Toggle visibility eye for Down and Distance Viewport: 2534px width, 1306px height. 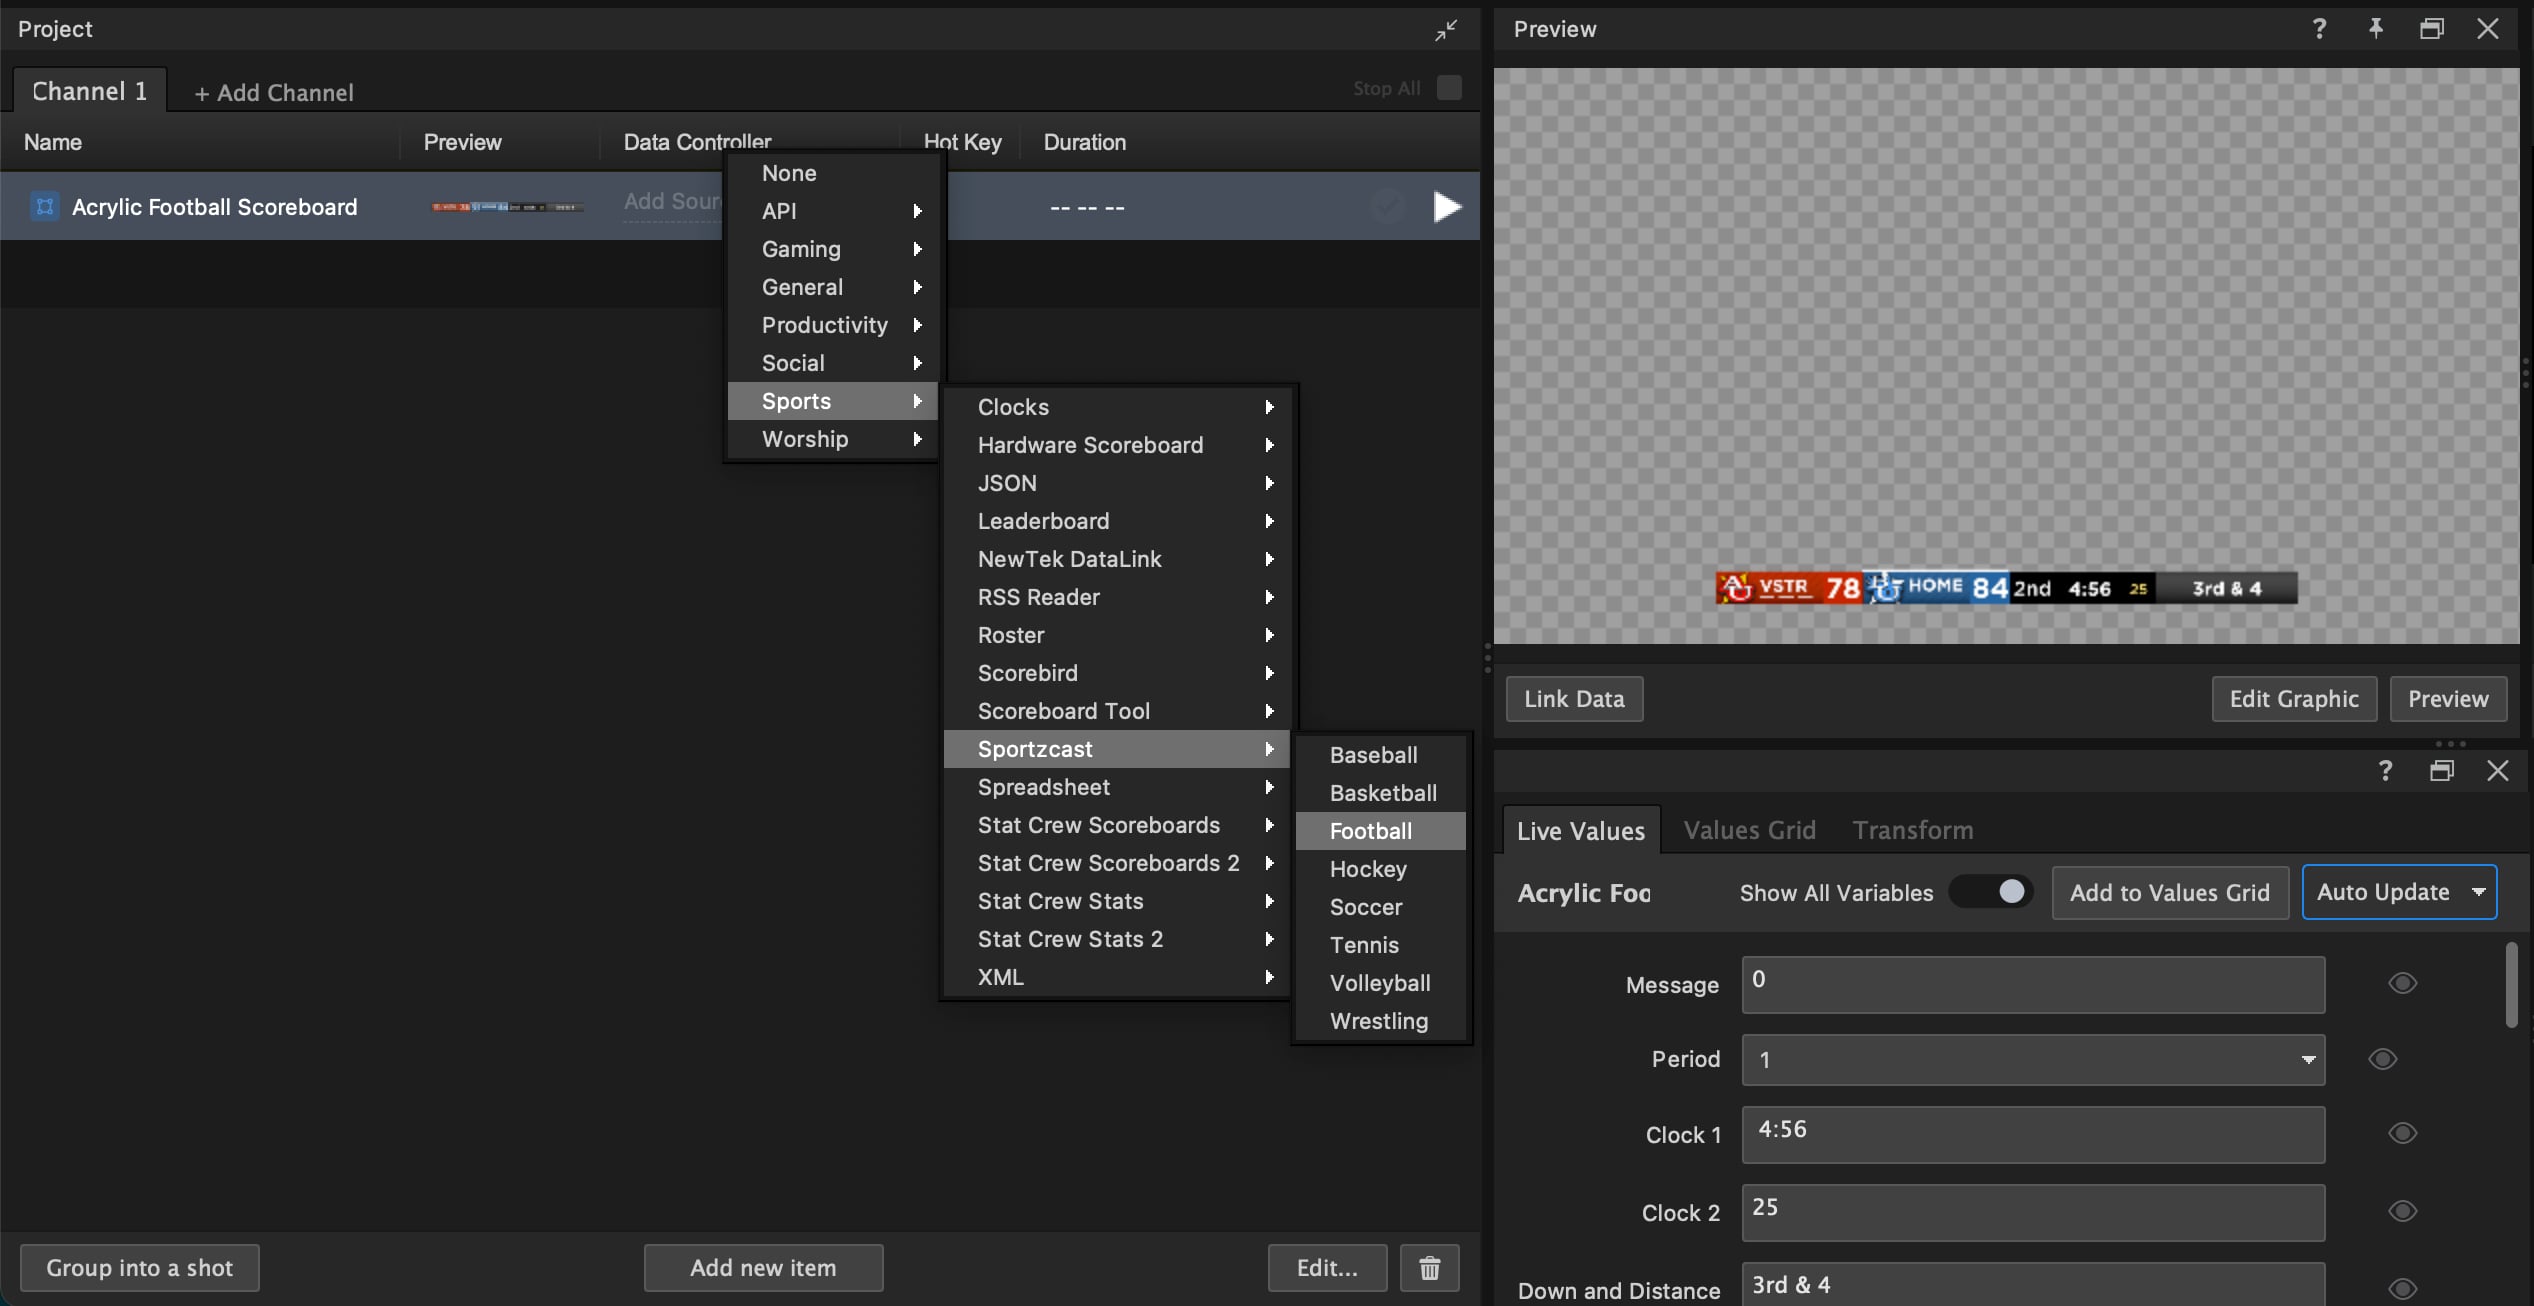(x=2403, y=1289)
